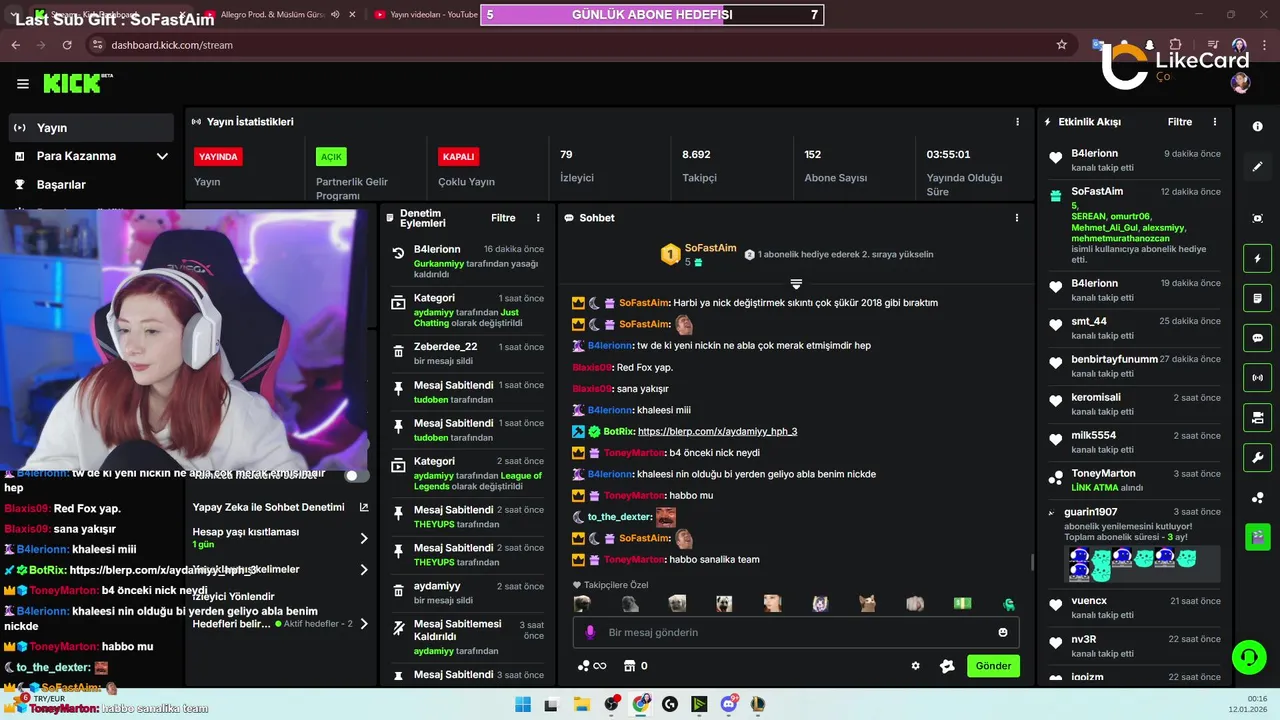Open Yapay Zeka ile Sohbet Denetimi external link
Image resolution: width=1280 pixels, height=720 pixels.
[x=364, y=507]
